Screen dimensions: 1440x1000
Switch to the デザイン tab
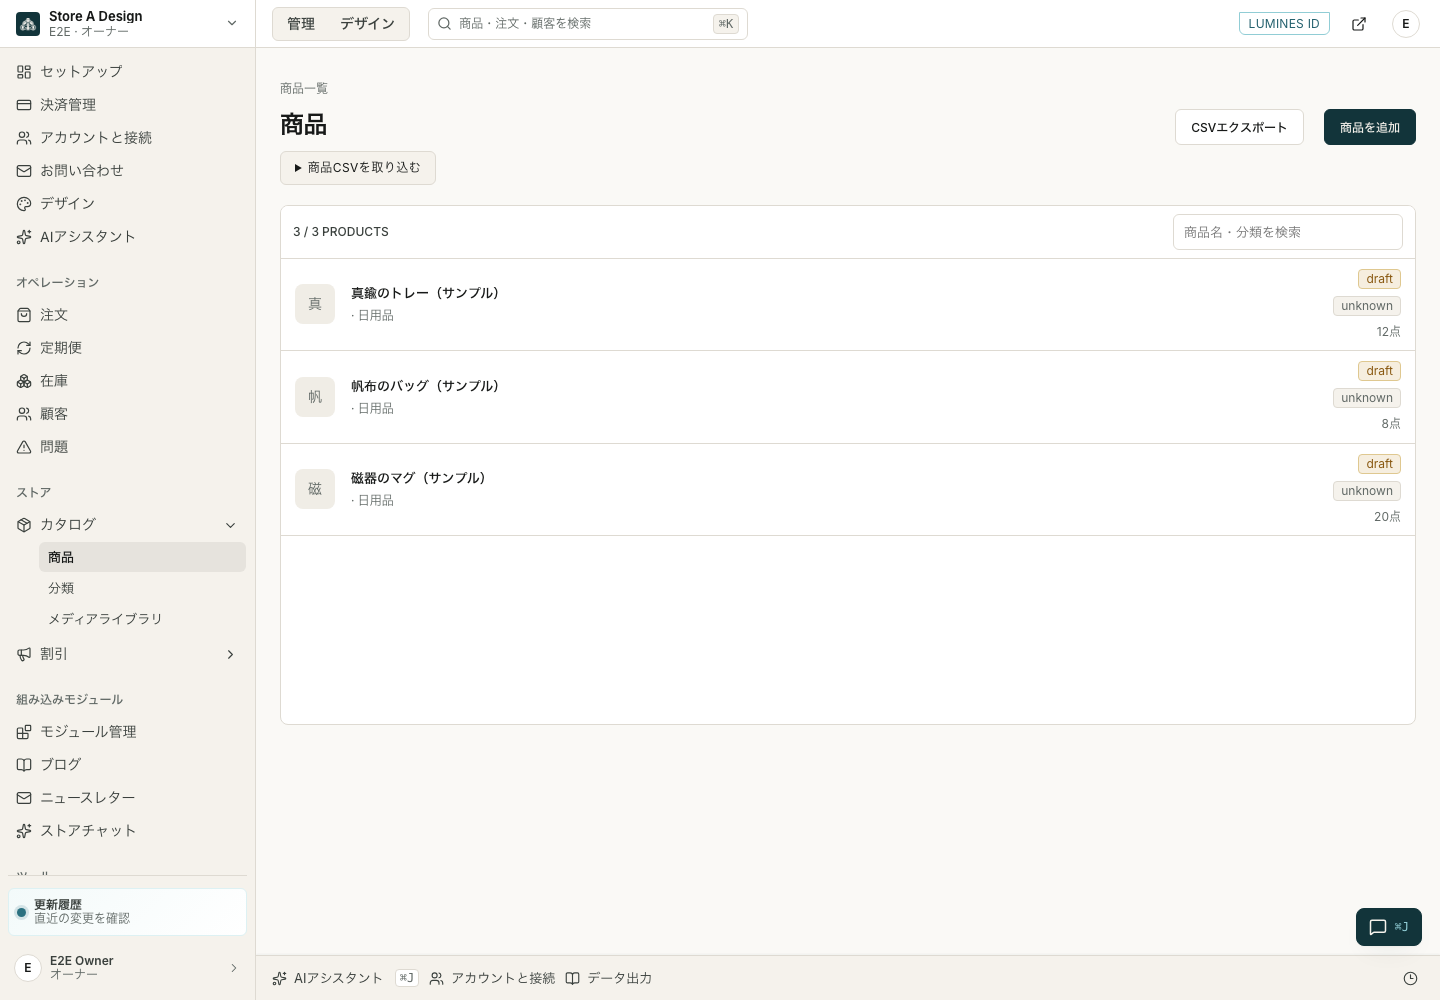coord(367,24)
